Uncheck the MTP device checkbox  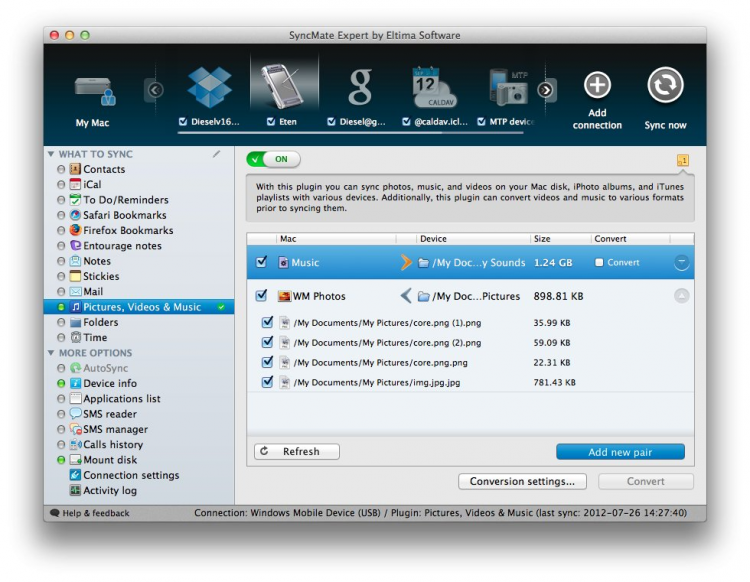pos(481,121)
